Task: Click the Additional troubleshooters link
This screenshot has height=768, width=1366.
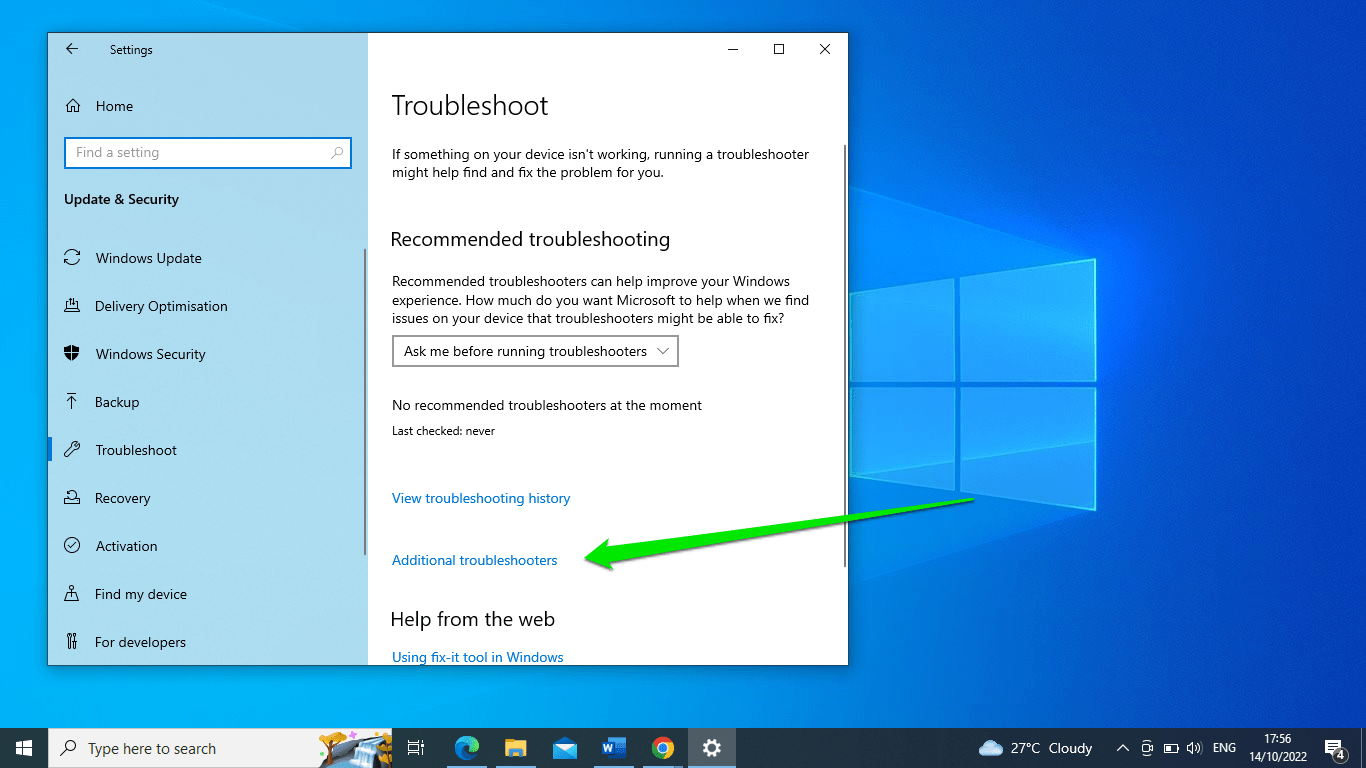Action: pyautogui.click(x=474, y=560)
